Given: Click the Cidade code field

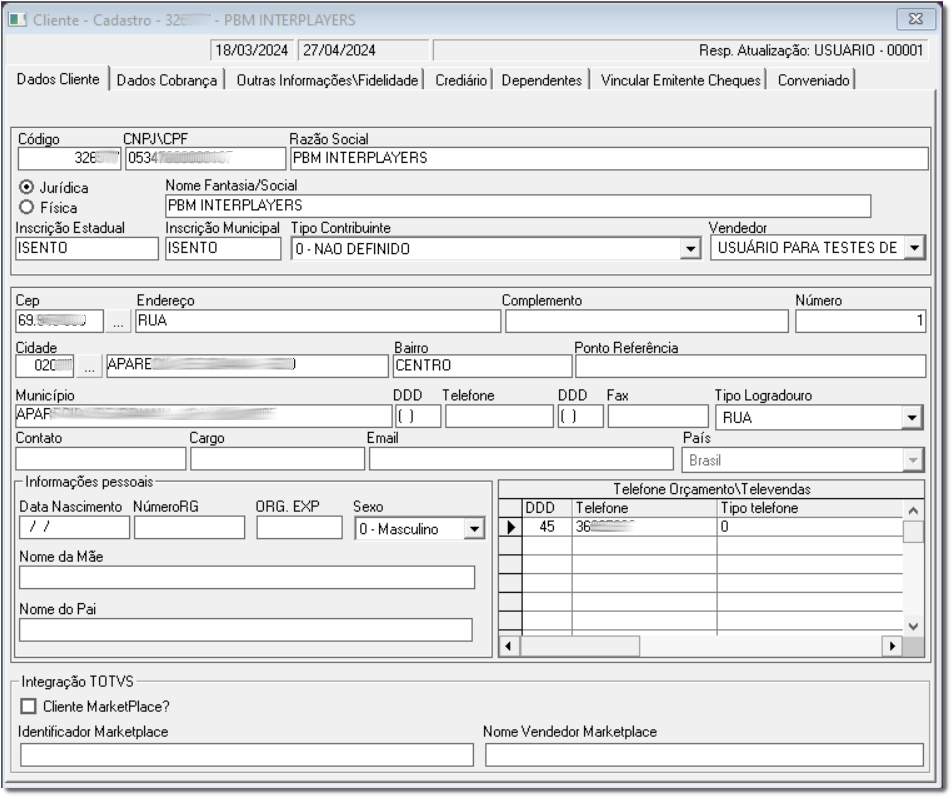Looking at the screenshot, I should click(x=44, y=366).
